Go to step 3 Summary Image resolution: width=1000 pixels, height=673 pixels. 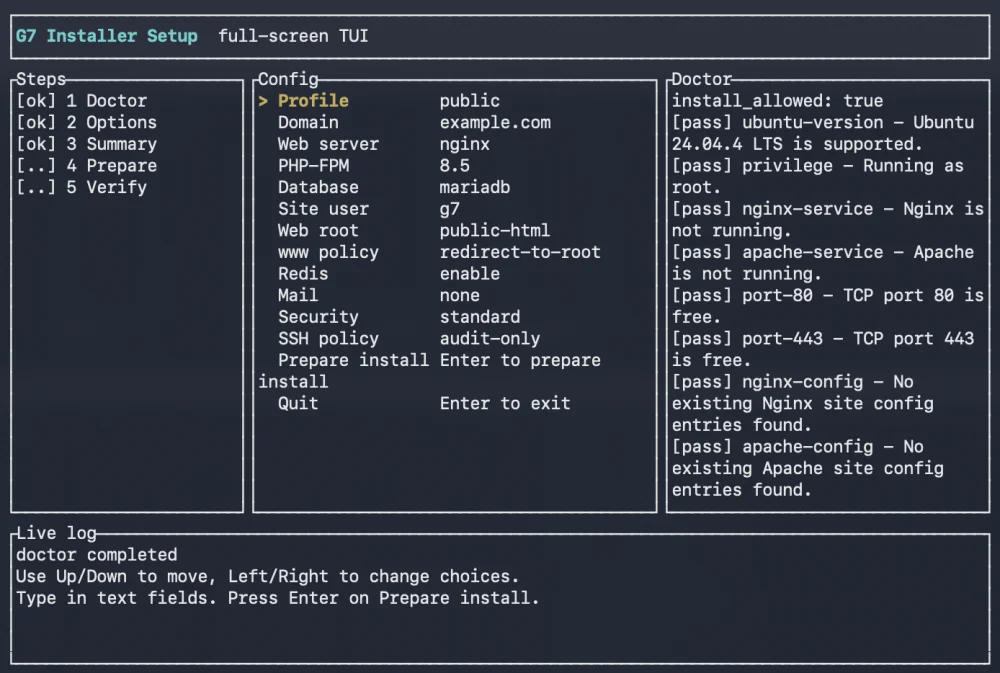(87, 144)
